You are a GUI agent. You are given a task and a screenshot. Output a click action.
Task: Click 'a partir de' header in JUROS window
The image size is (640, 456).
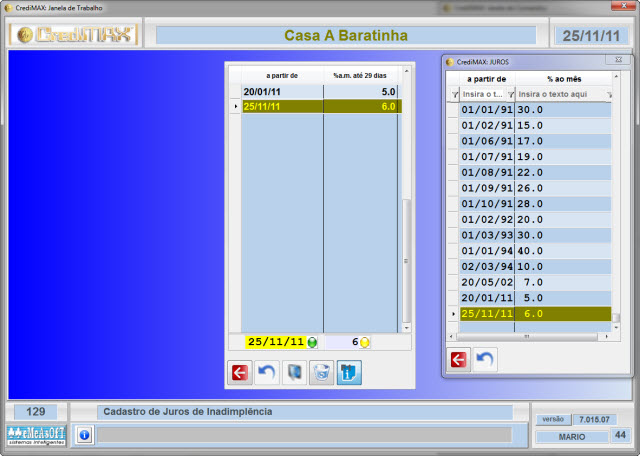pyautogui.click(x=486, y=78)
